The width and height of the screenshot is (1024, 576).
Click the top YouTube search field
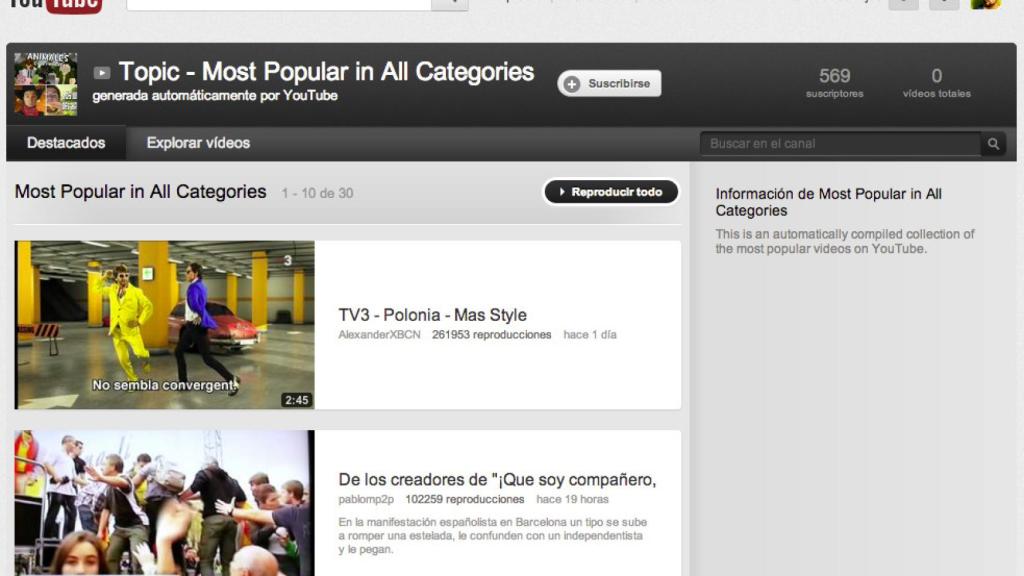pos(279,4)
